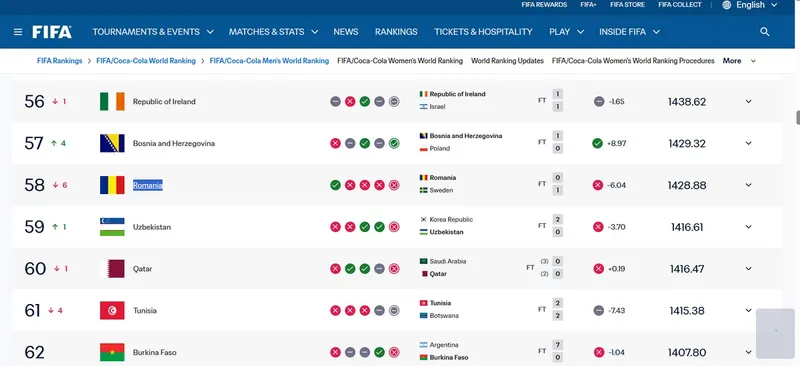Click Qatar's first red loss icon
Image resolution: width=800 pixels, height=366 pixels.
coord(335,269)
